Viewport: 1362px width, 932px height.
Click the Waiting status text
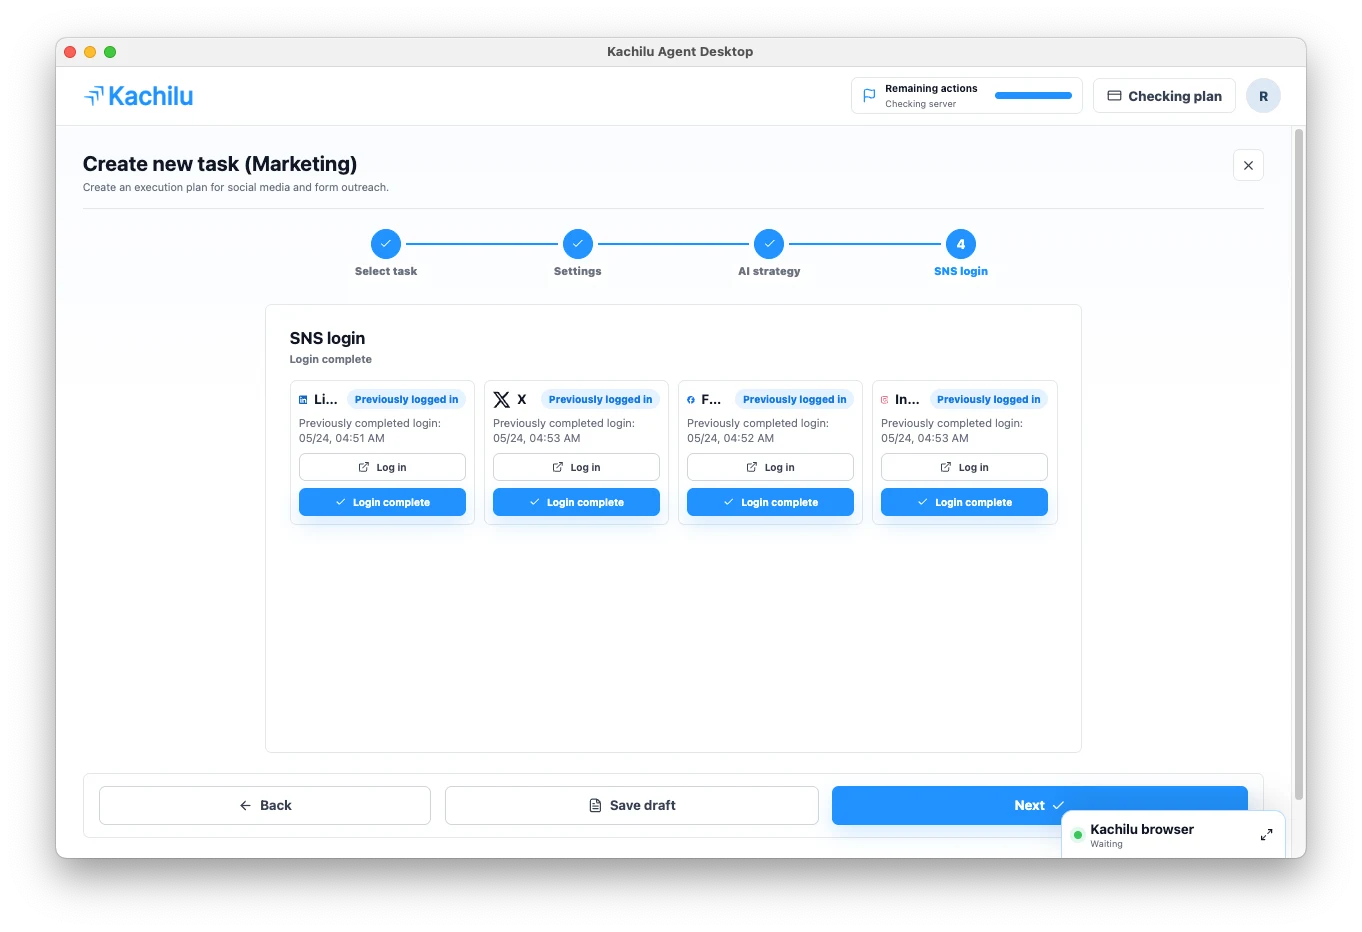1106,844
